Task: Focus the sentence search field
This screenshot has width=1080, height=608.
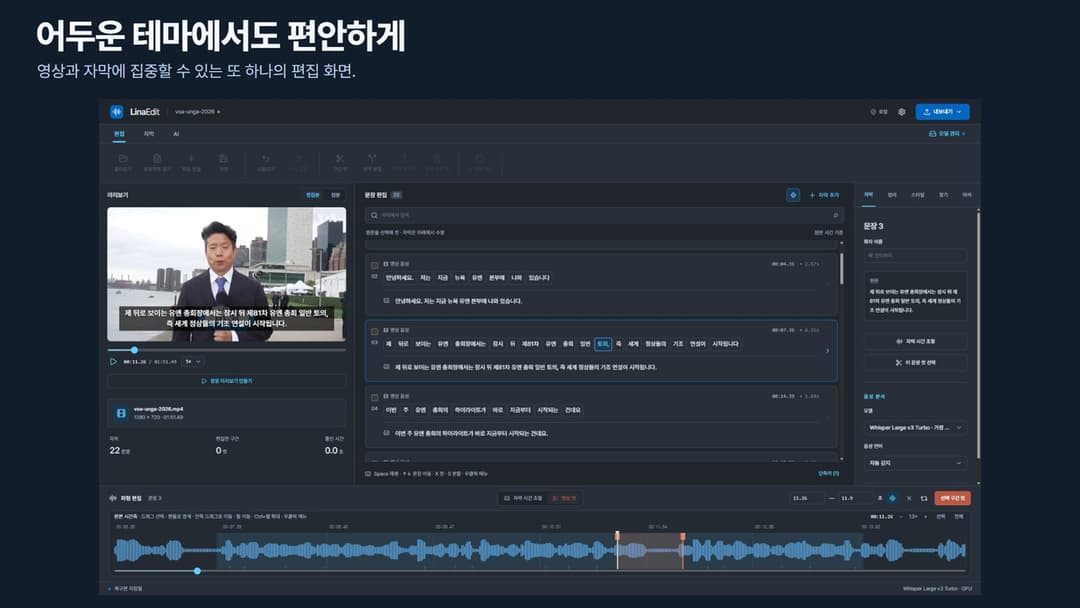Action: point(604,216)
